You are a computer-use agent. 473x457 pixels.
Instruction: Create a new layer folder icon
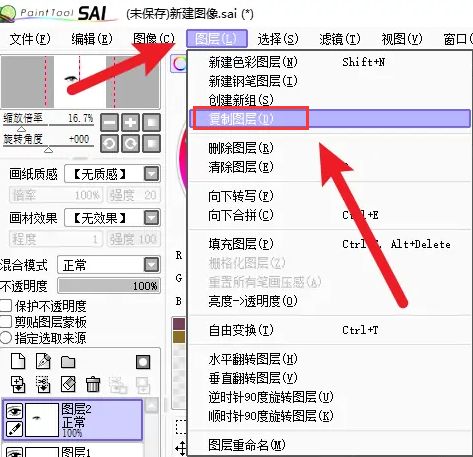(68, 362)
